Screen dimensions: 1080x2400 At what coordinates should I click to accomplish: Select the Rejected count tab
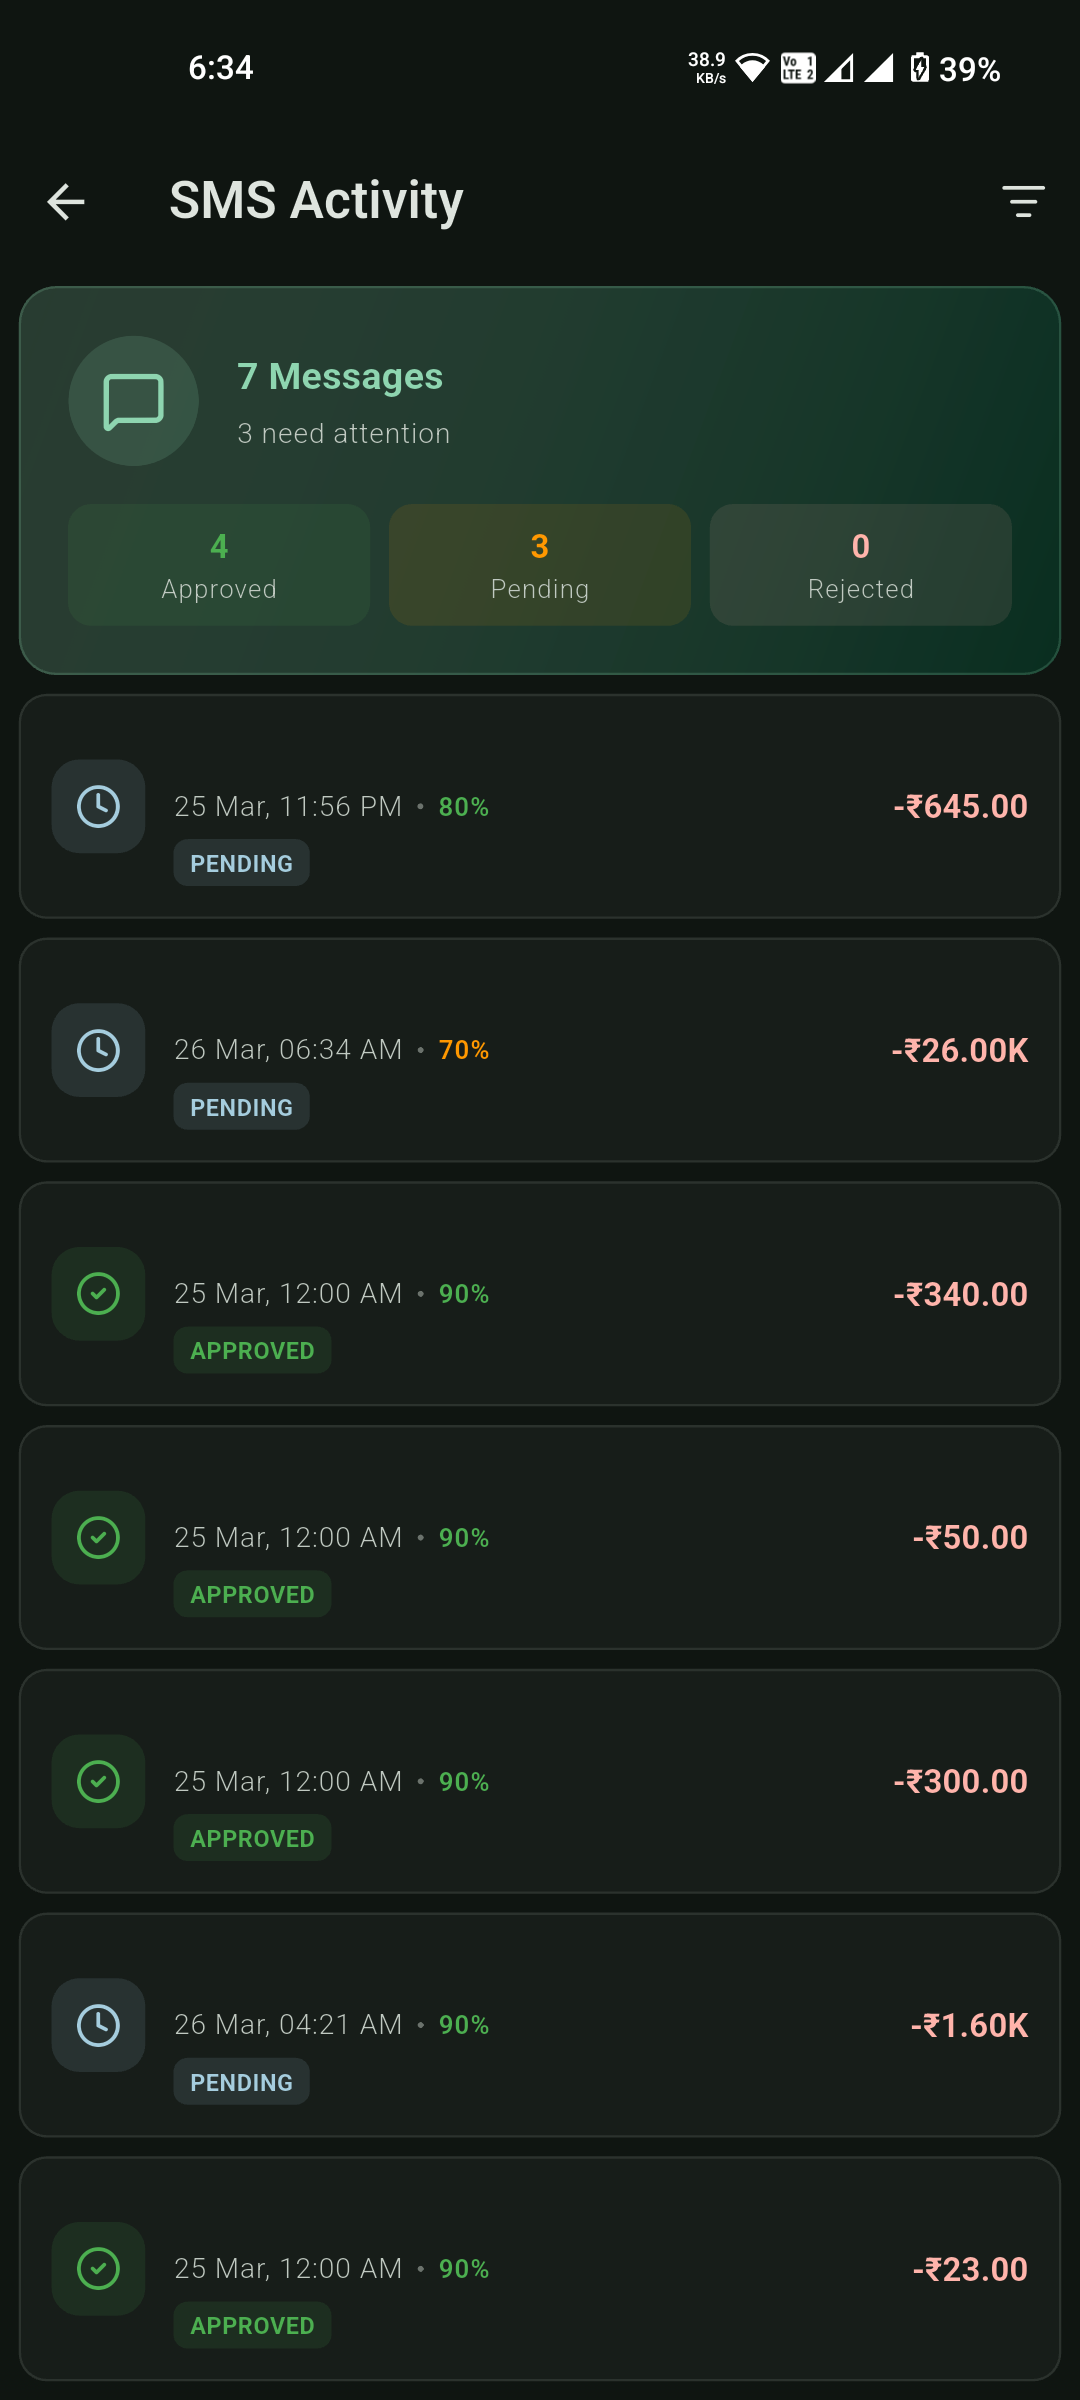(860, 565)
